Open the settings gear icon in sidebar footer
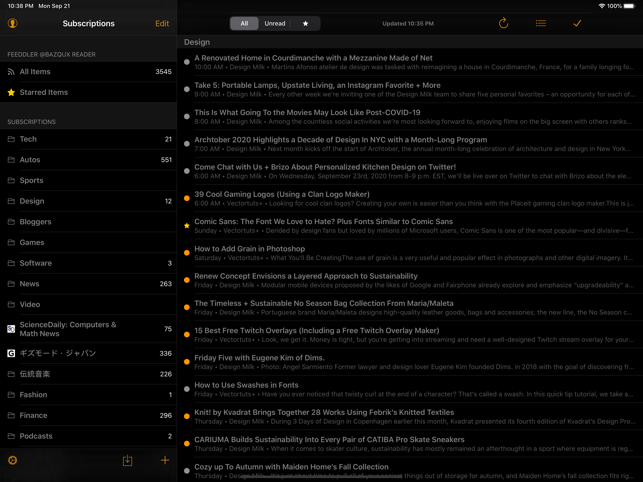Screen dimensions: 643x482 pos(13,460)
